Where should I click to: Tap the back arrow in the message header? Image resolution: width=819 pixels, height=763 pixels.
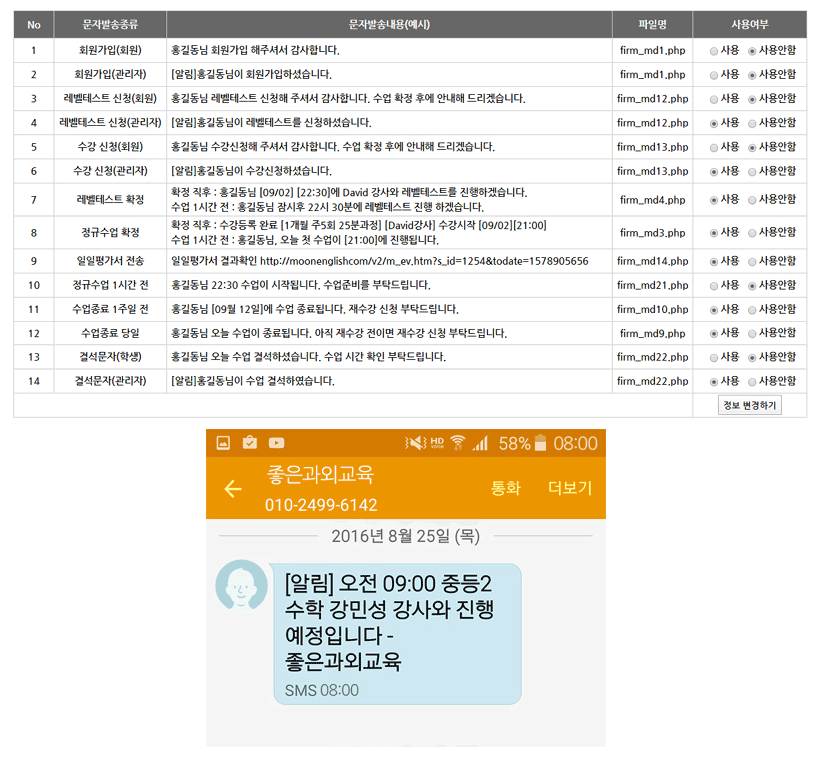tap(233, 489)
